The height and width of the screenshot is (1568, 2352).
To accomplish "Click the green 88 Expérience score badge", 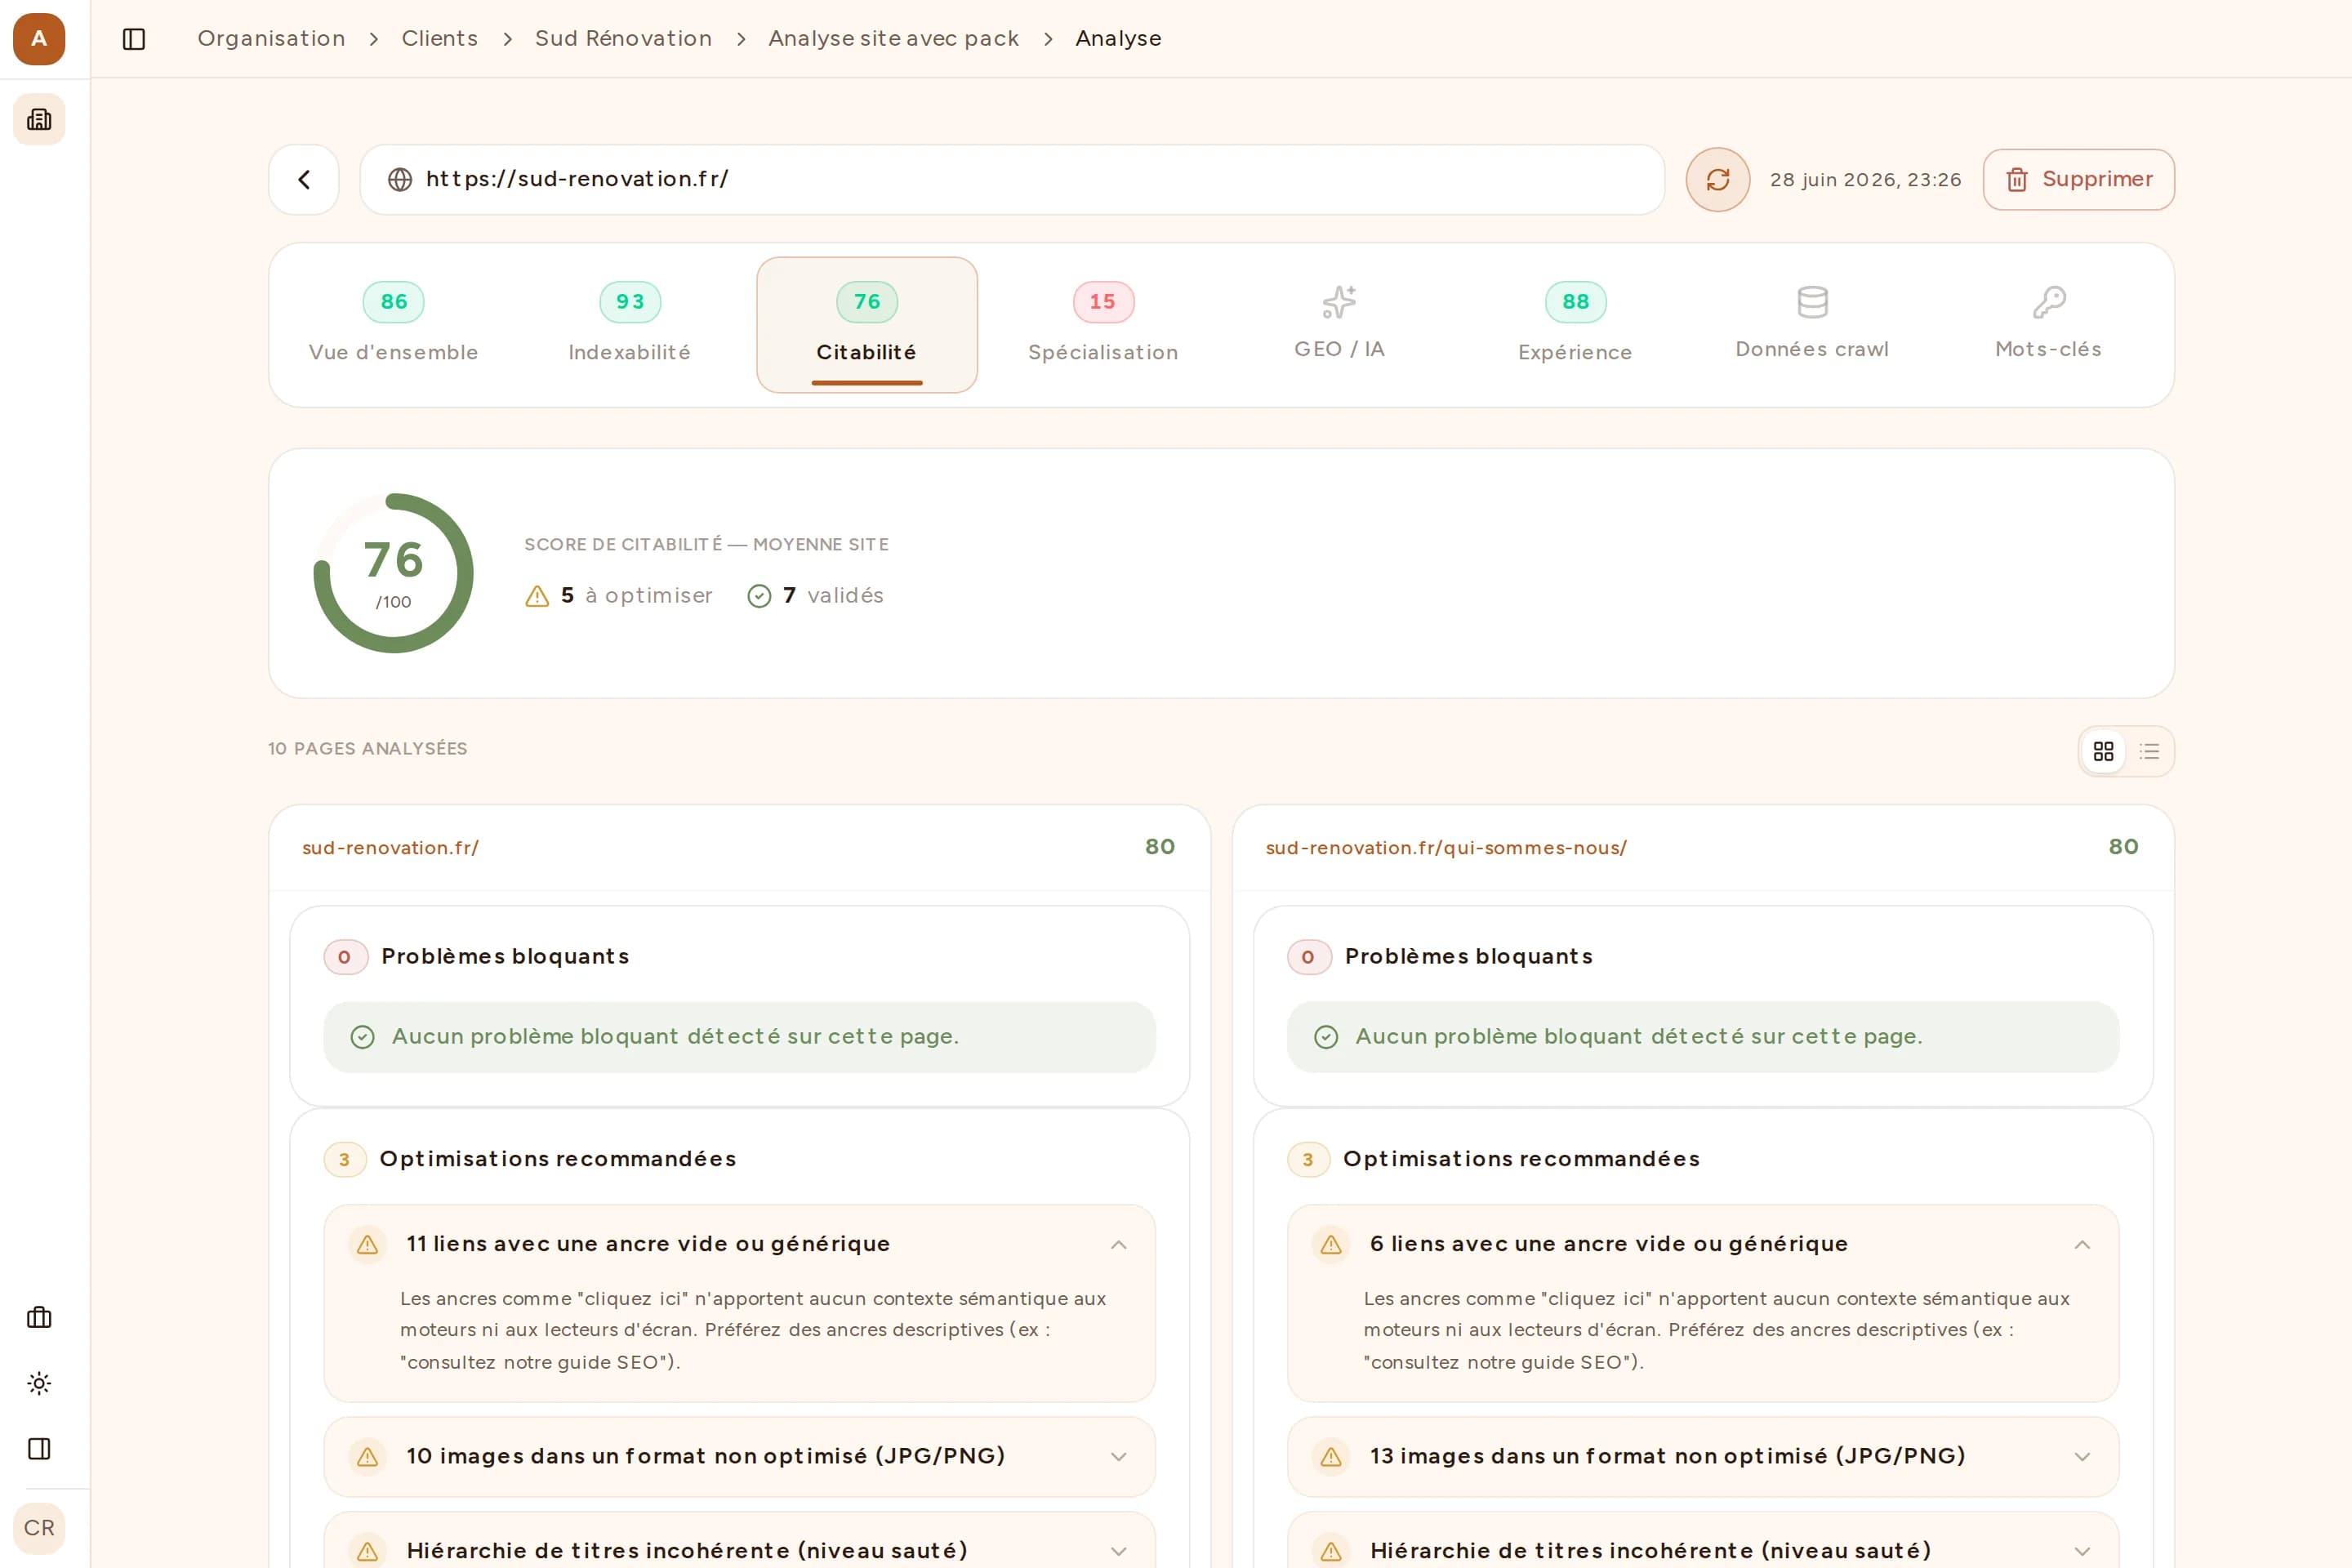I will [x=1575, y=302].
